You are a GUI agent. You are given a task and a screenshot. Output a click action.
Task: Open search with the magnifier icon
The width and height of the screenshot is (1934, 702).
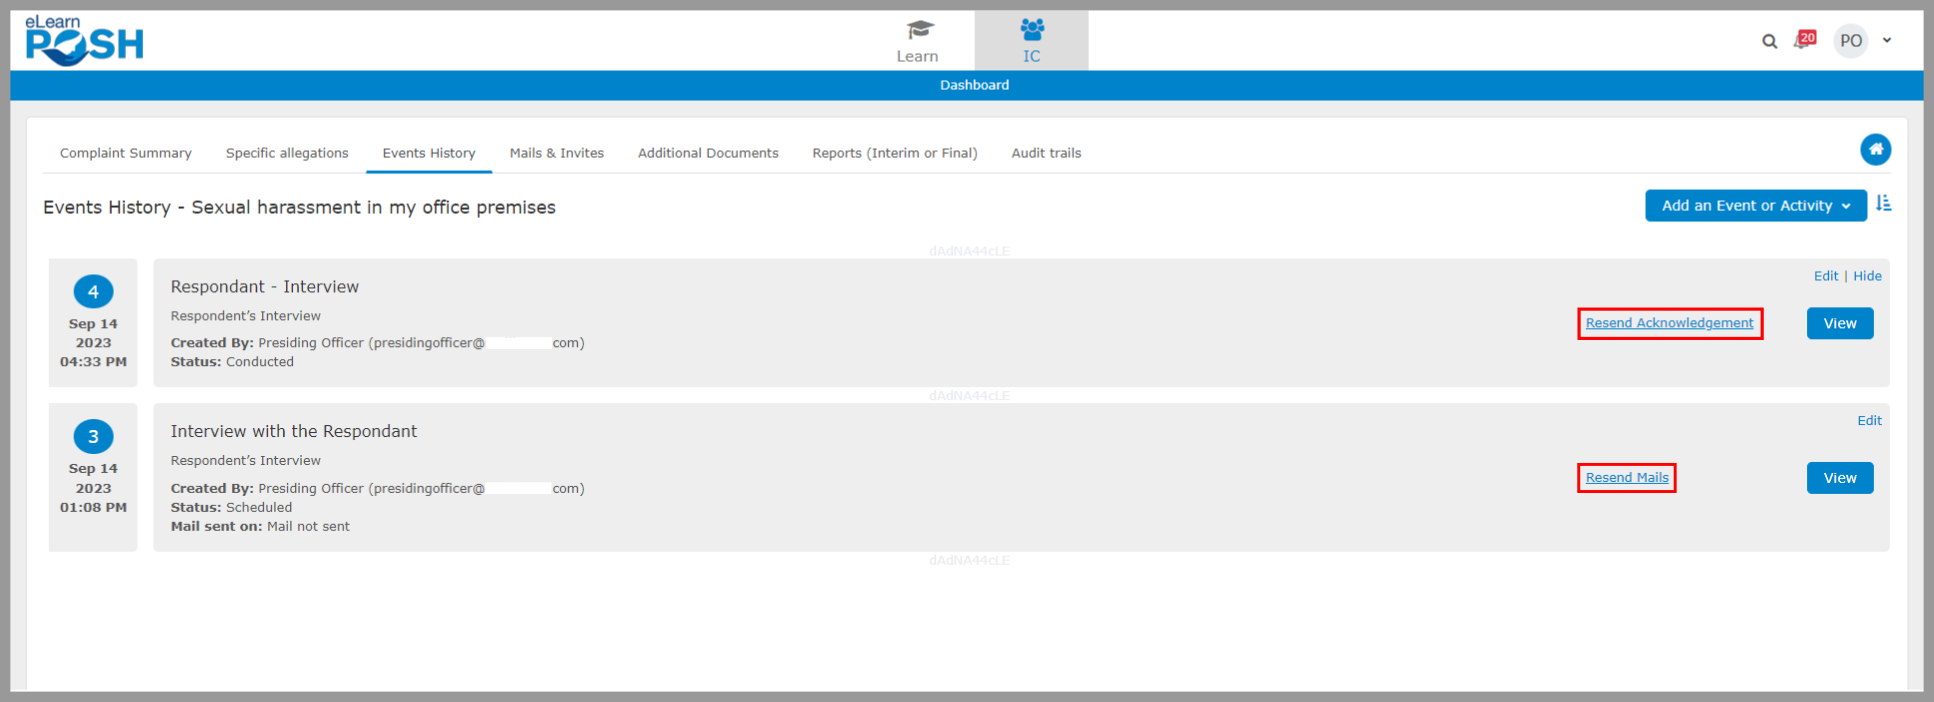[x=1769, y=41]
